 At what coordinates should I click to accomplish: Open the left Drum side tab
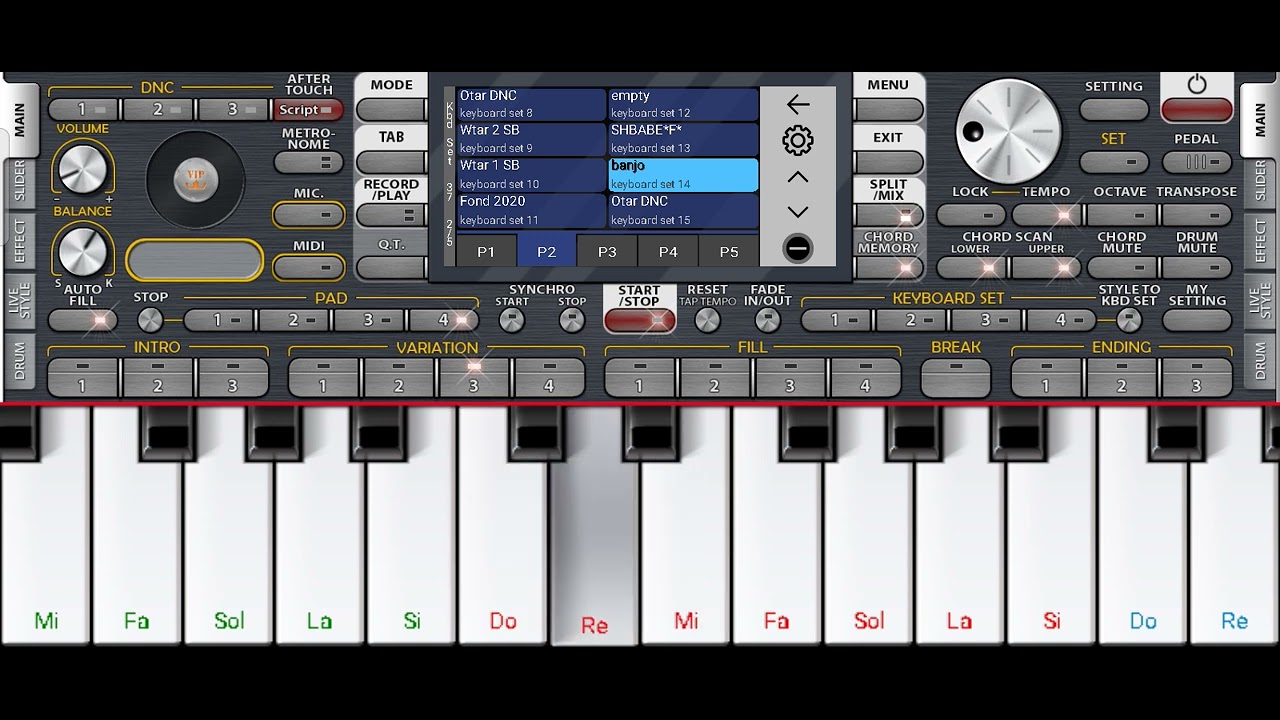(20, 360)
